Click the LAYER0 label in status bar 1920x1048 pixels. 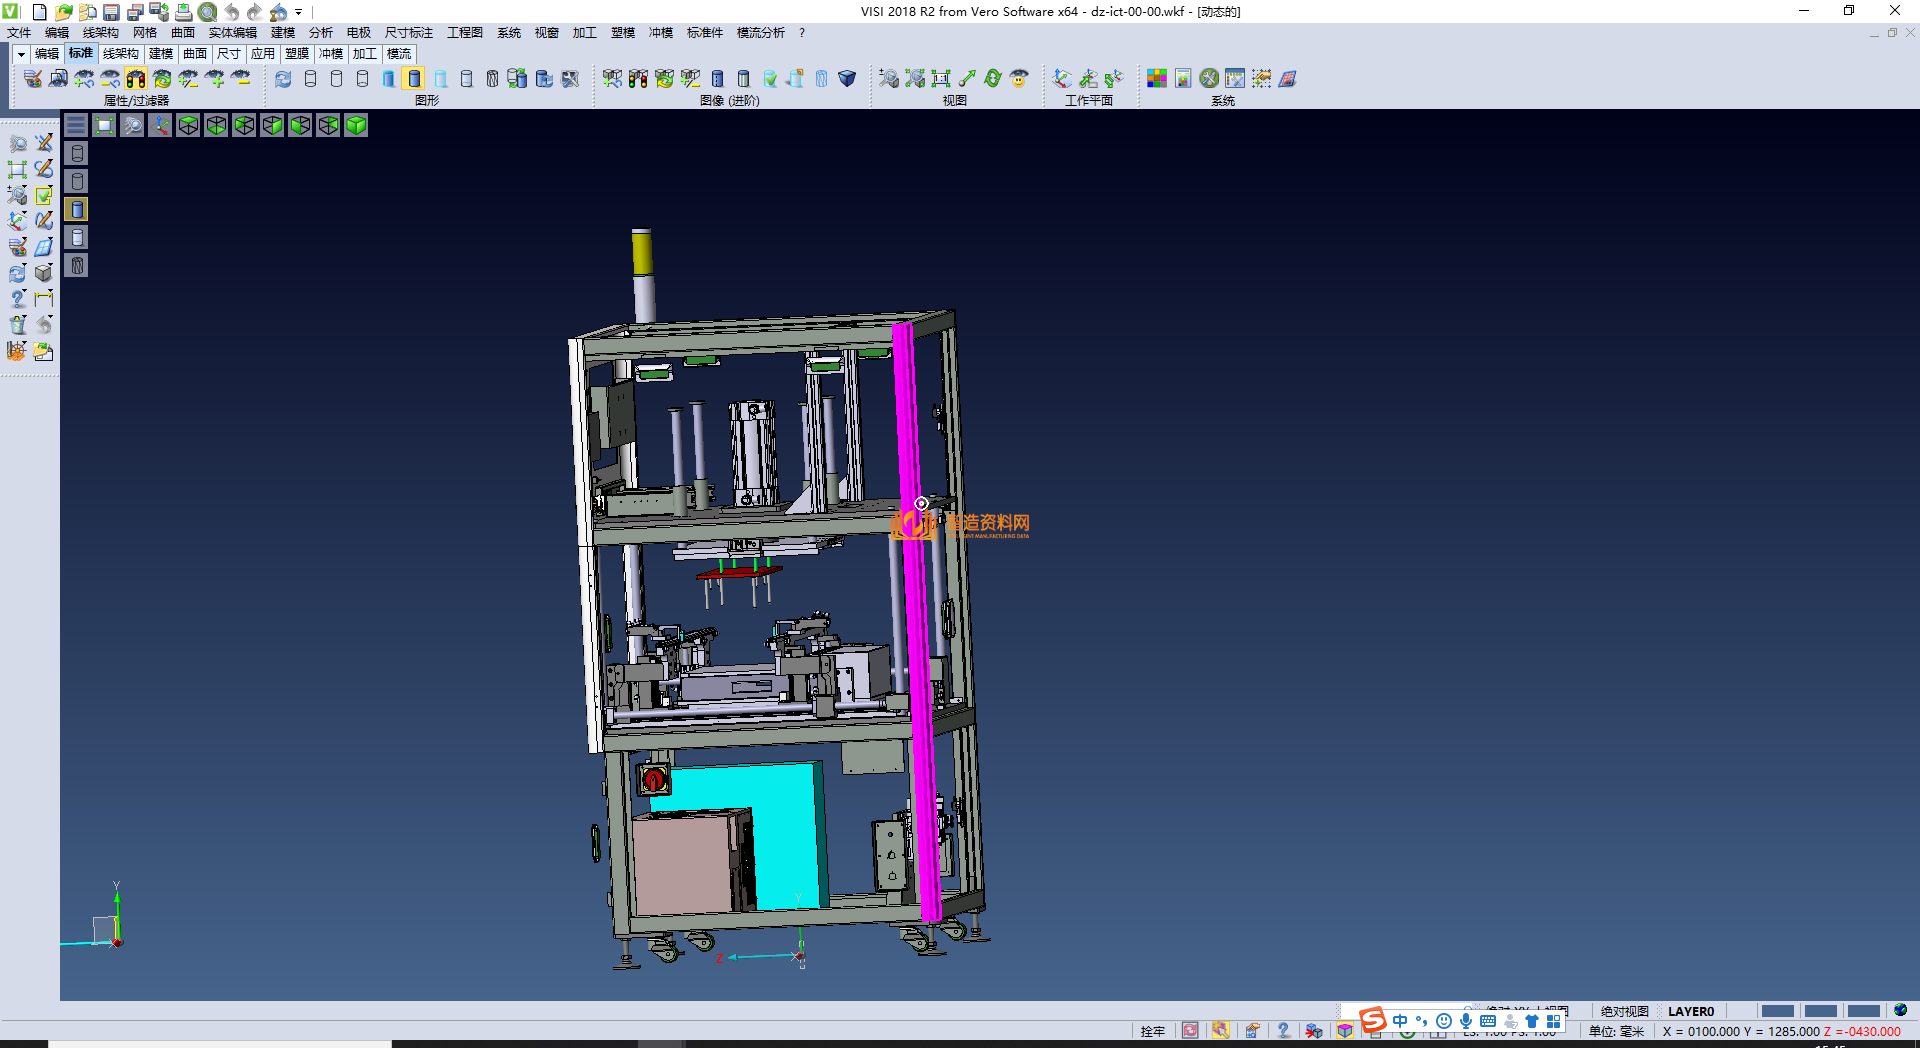pyautogui.click(x=1690, y=1011)
